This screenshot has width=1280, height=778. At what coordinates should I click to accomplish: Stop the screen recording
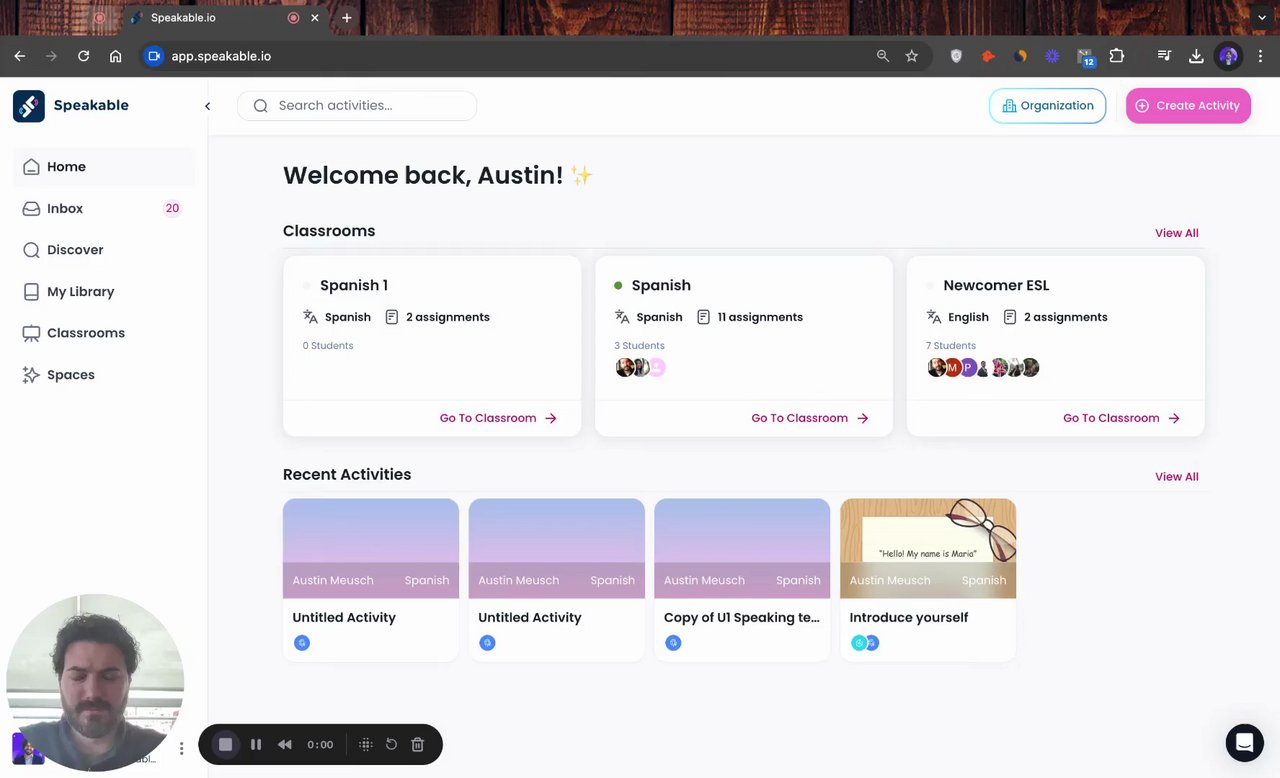point(226,744)
